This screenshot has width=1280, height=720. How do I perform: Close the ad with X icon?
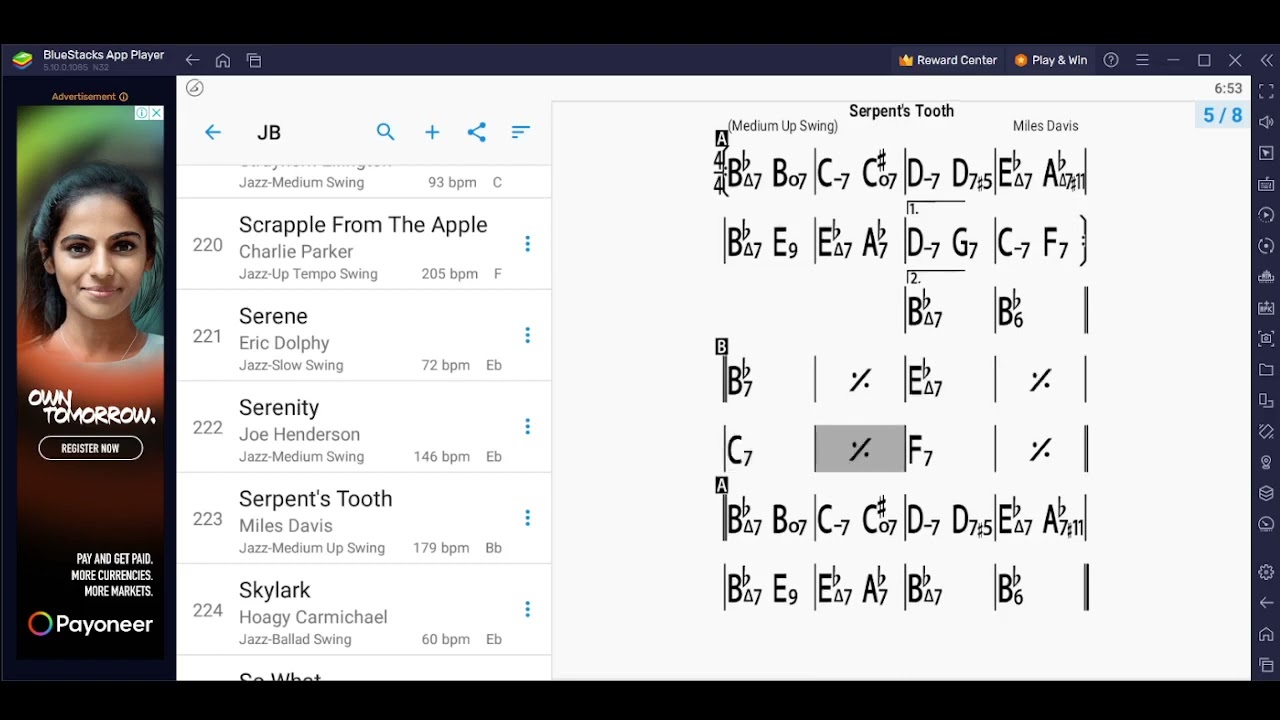click(156, 113)
